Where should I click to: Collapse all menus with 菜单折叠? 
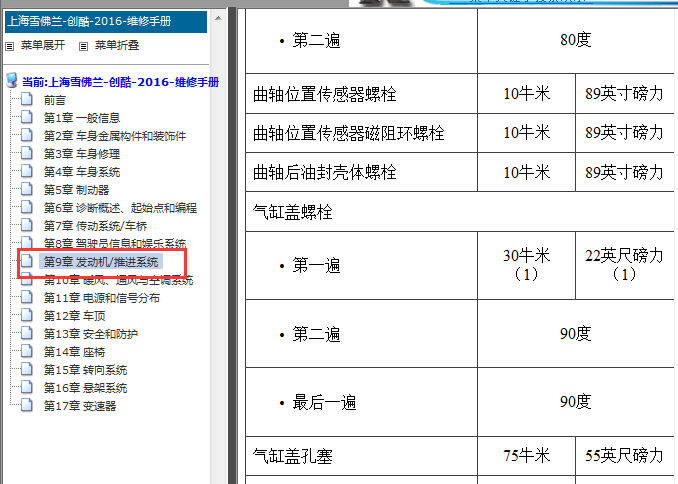(x=117, y=45)
